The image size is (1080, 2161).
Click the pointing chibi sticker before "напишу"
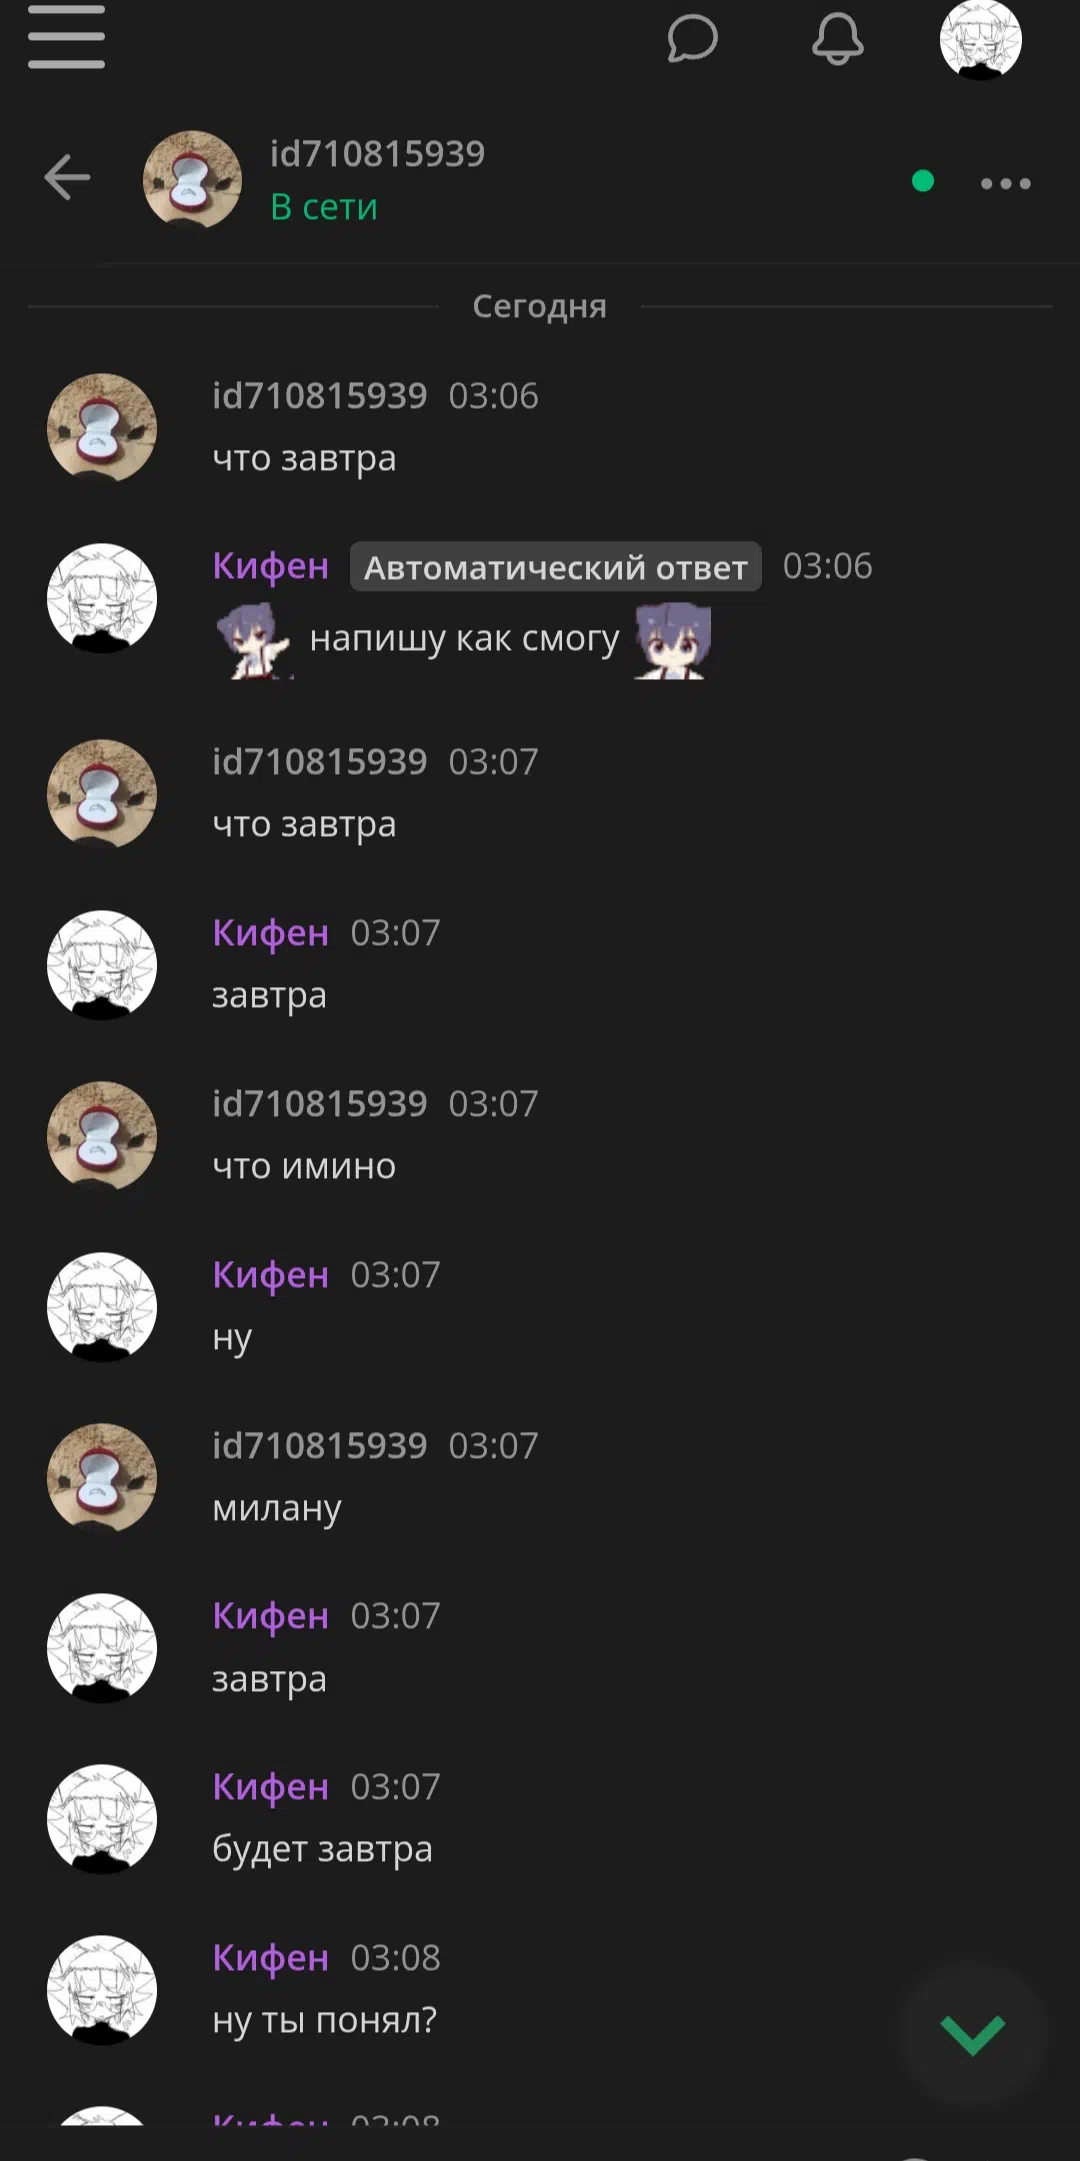[253, 641]
